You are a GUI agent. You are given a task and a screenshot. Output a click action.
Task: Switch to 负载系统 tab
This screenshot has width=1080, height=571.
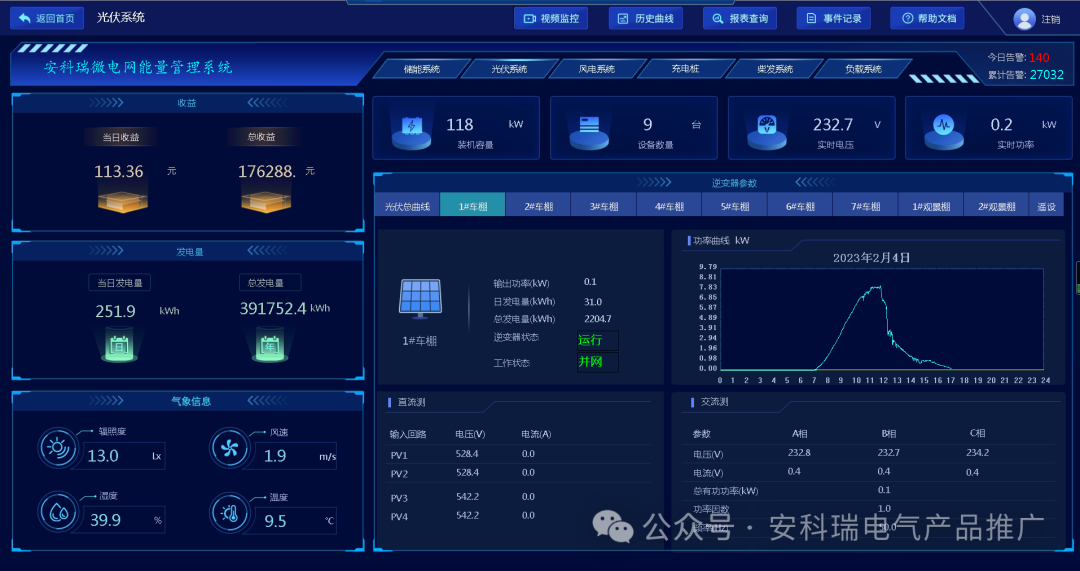point(863,69)
